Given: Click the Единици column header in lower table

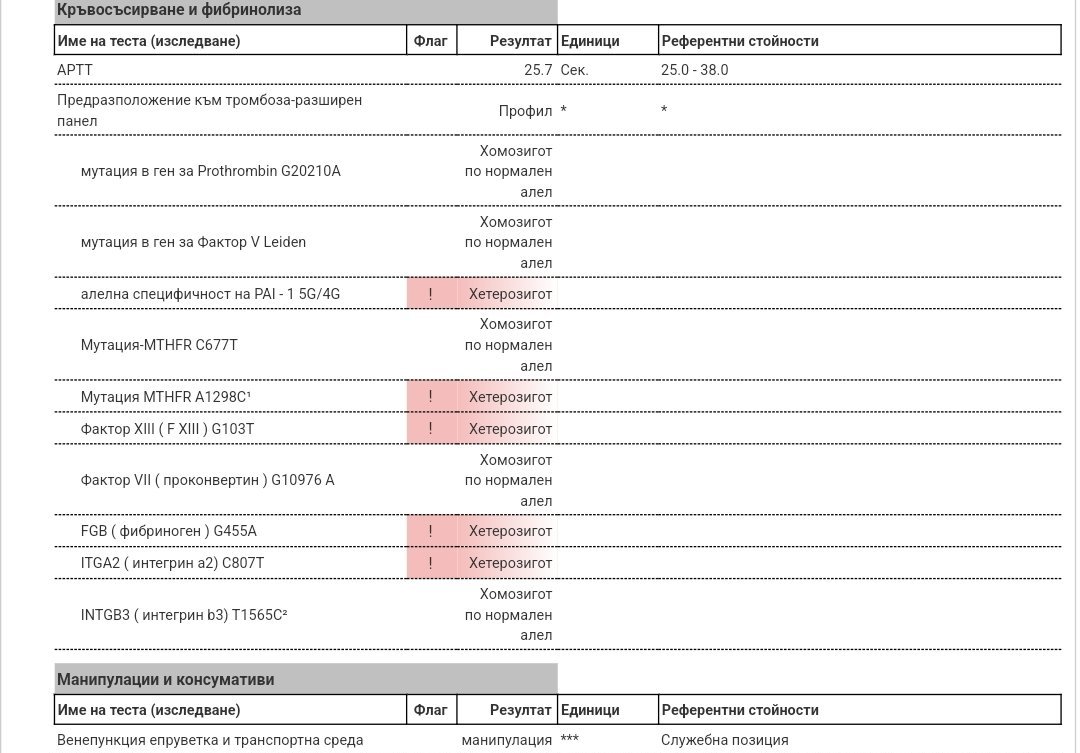Looking at the screenshot, I should coord(590,710).
